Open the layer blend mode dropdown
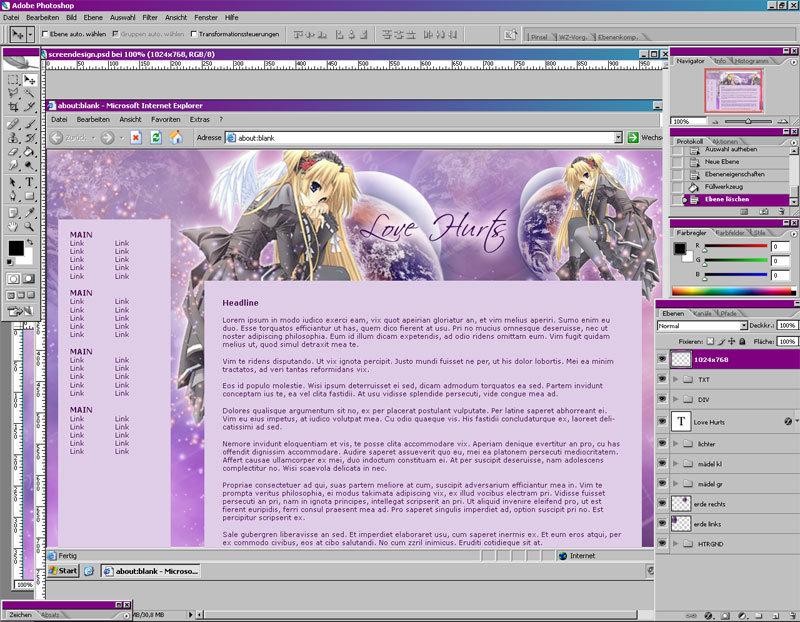The height and width of the screenshot is (622, 800). [743, 326]
